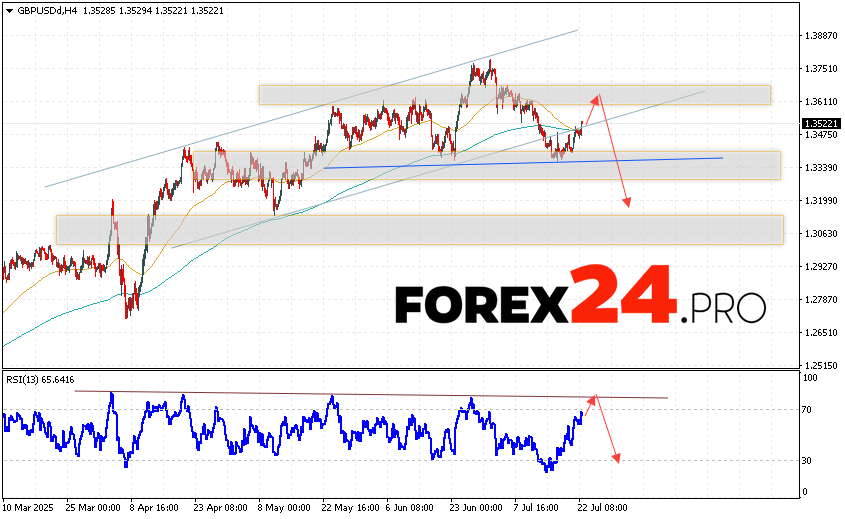Viewport: 845px width, 519px height.
Task: Click the brown RSI descending trendline
Action: [370, 394]
